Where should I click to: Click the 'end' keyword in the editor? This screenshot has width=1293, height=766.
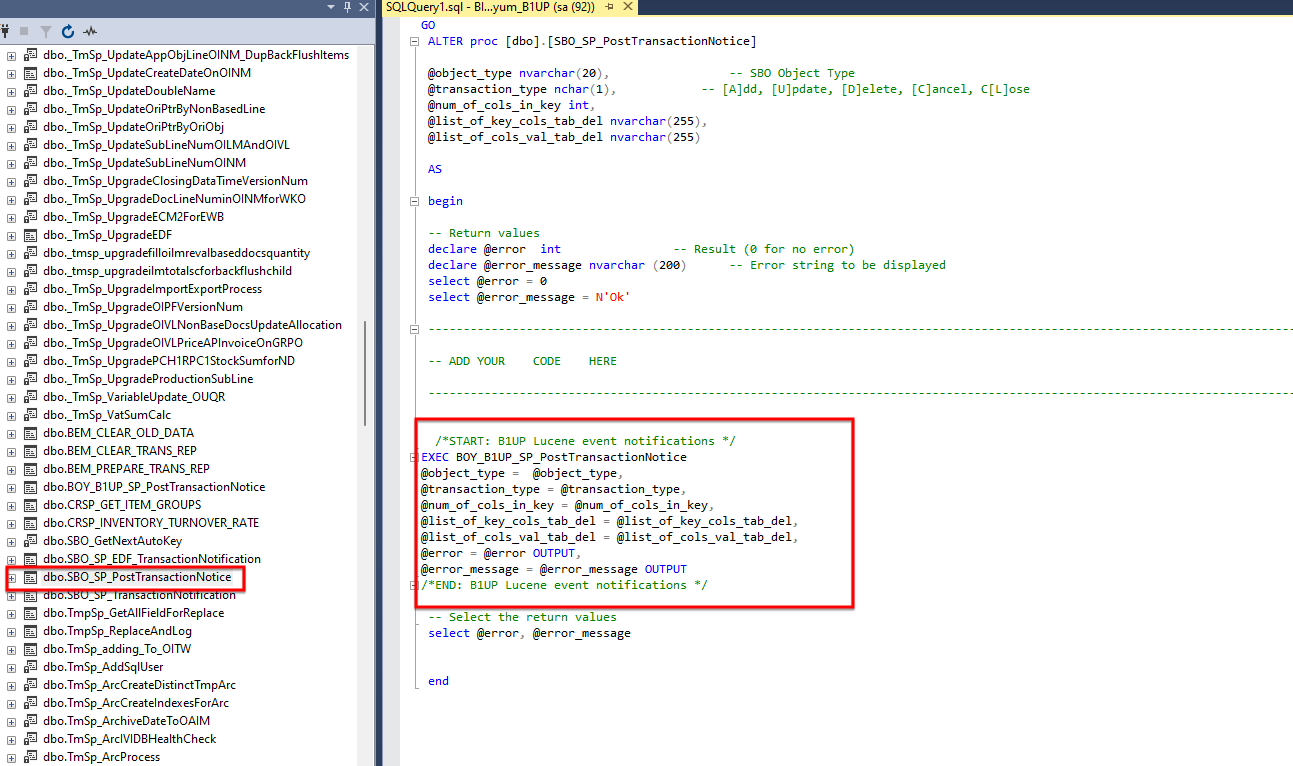438,681
